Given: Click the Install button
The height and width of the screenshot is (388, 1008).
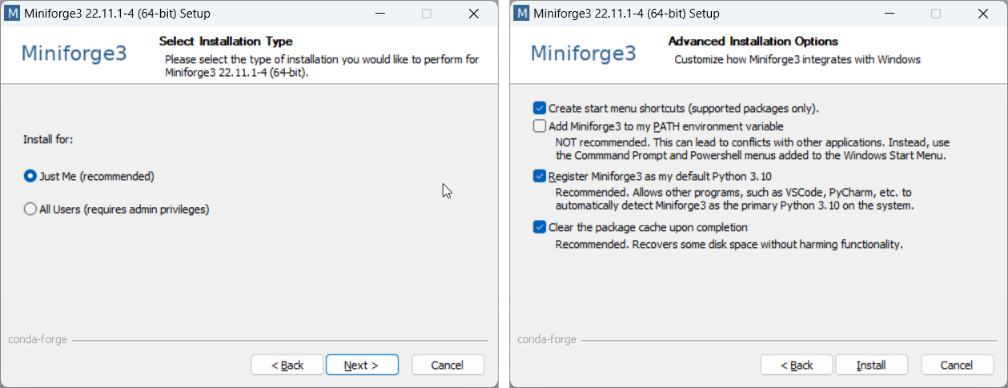Looking at the screenshot, I should pyautogui.click(x=871, y=365).
